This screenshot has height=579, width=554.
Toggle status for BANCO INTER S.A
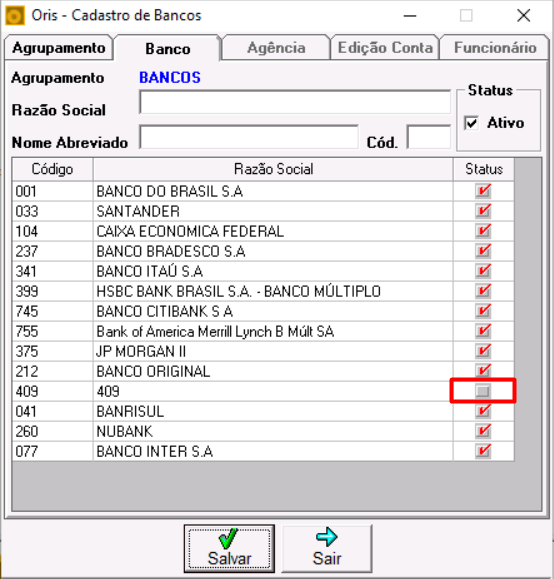[x=483, y=450]
